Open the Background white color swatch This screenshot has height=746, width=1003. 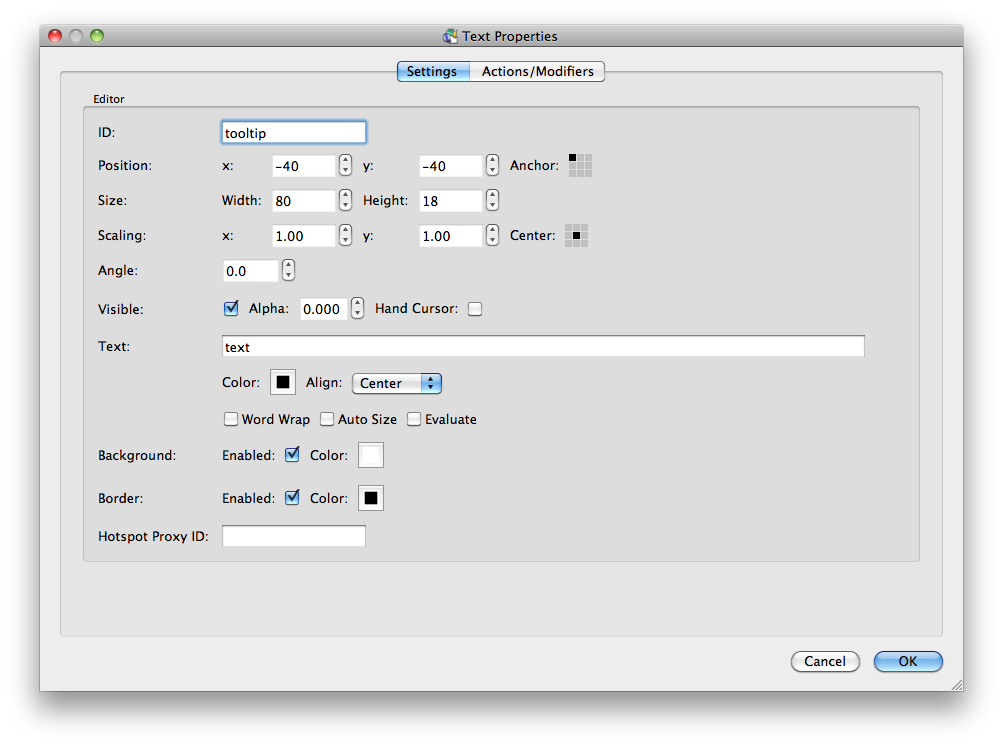click(371, 456)
